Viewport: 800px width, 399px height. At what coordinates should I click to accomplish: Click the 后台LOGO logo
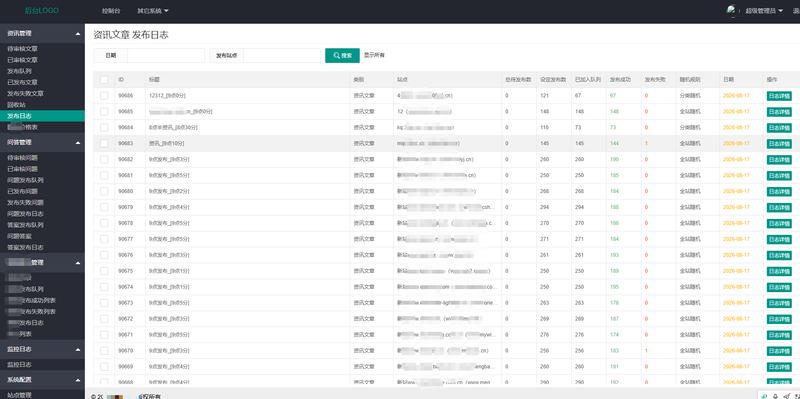42,10
